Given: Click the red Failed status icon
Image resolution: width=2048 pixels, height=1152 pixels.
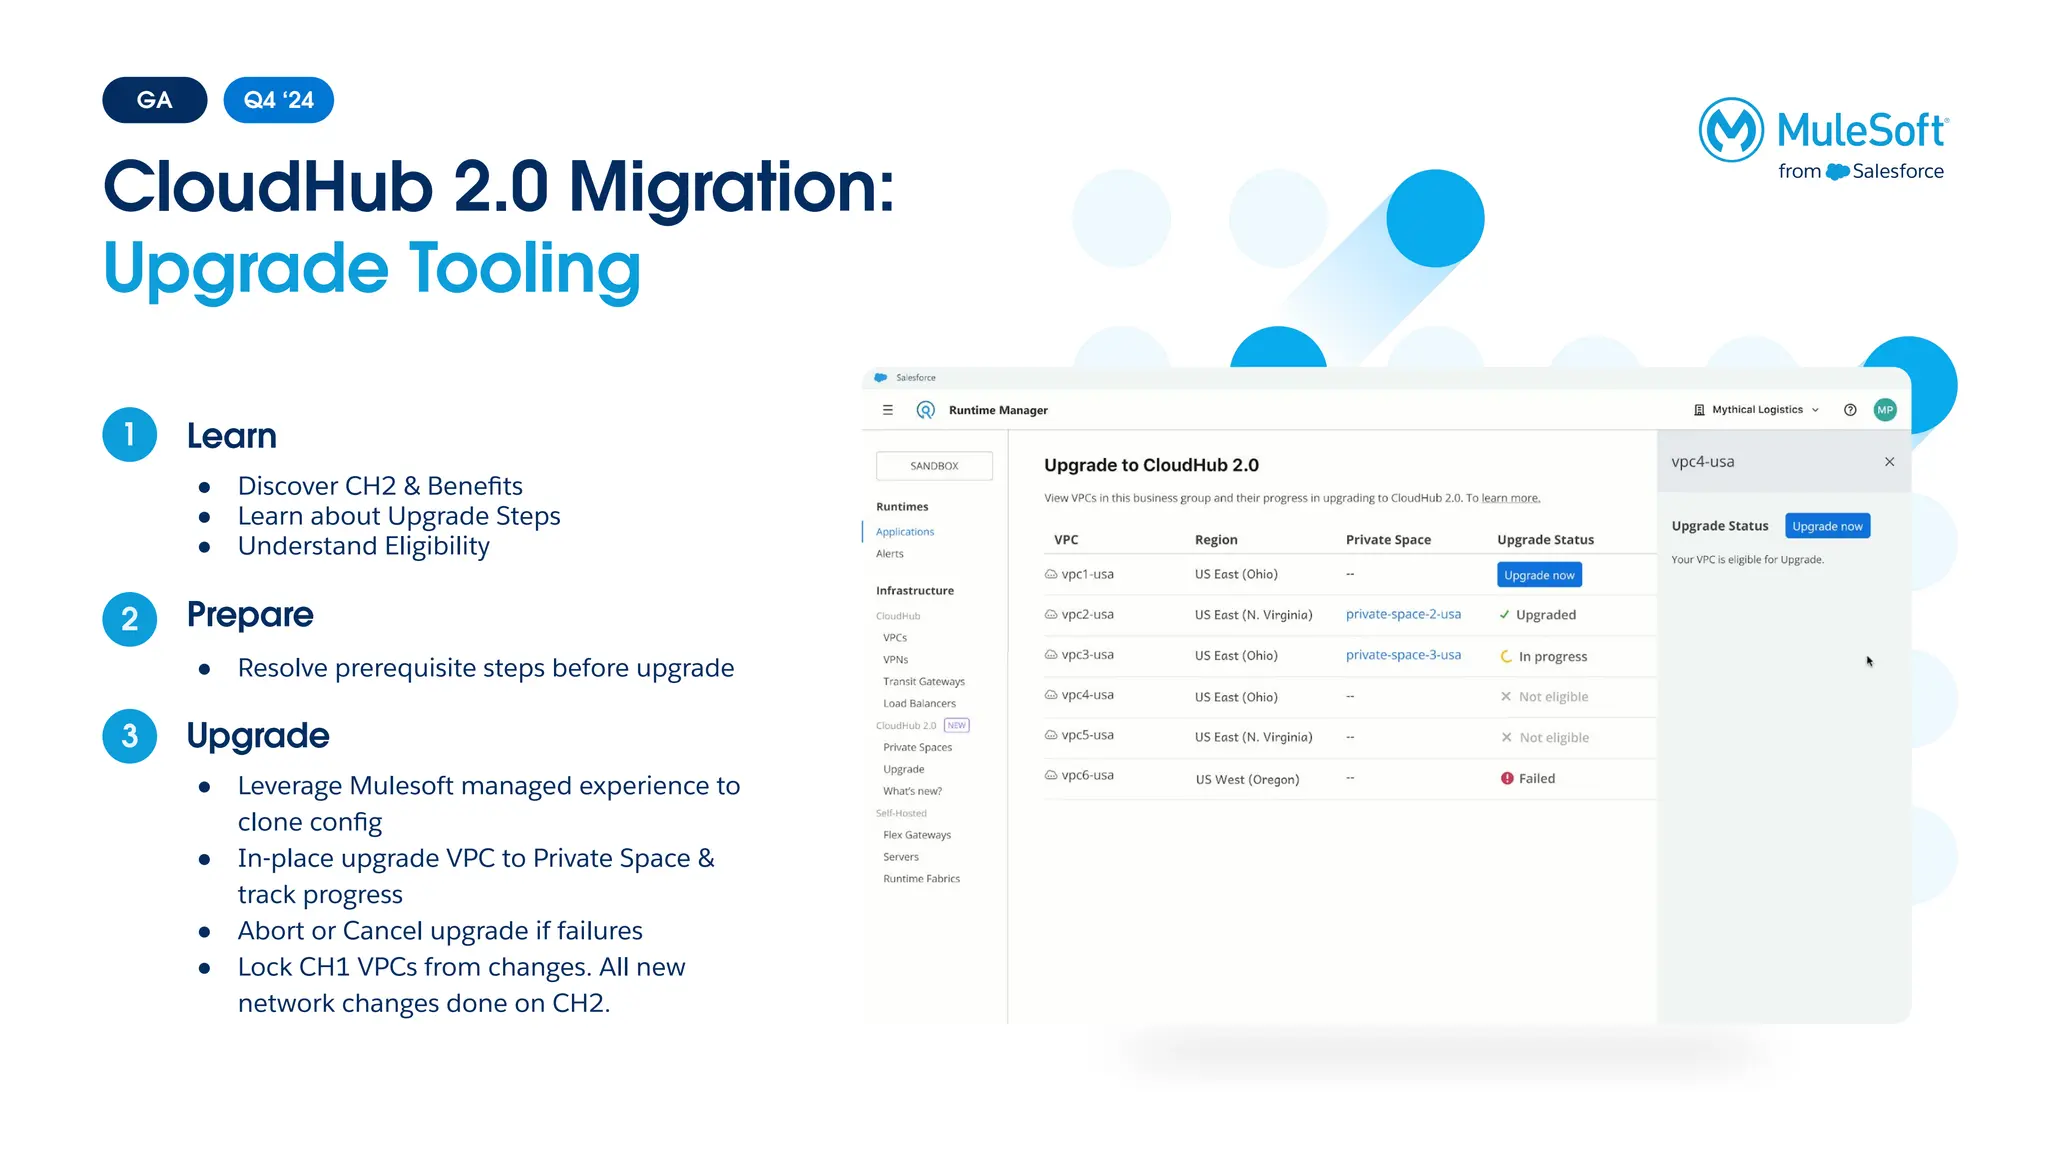Looking at the screenshot, I should (1507, 778).
